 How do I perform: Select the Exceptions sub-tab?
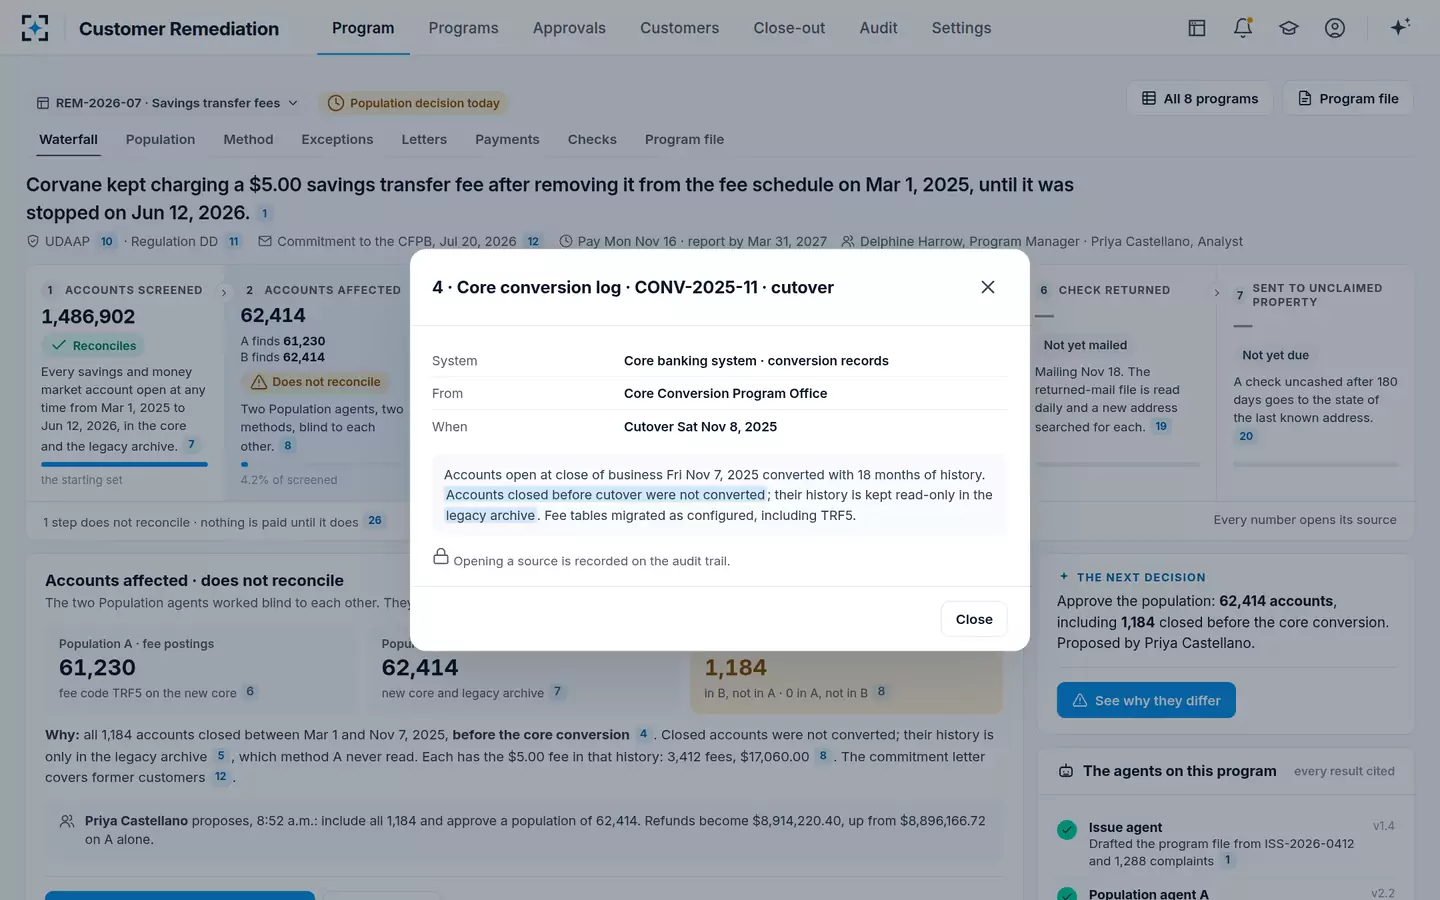pos(337,139)
